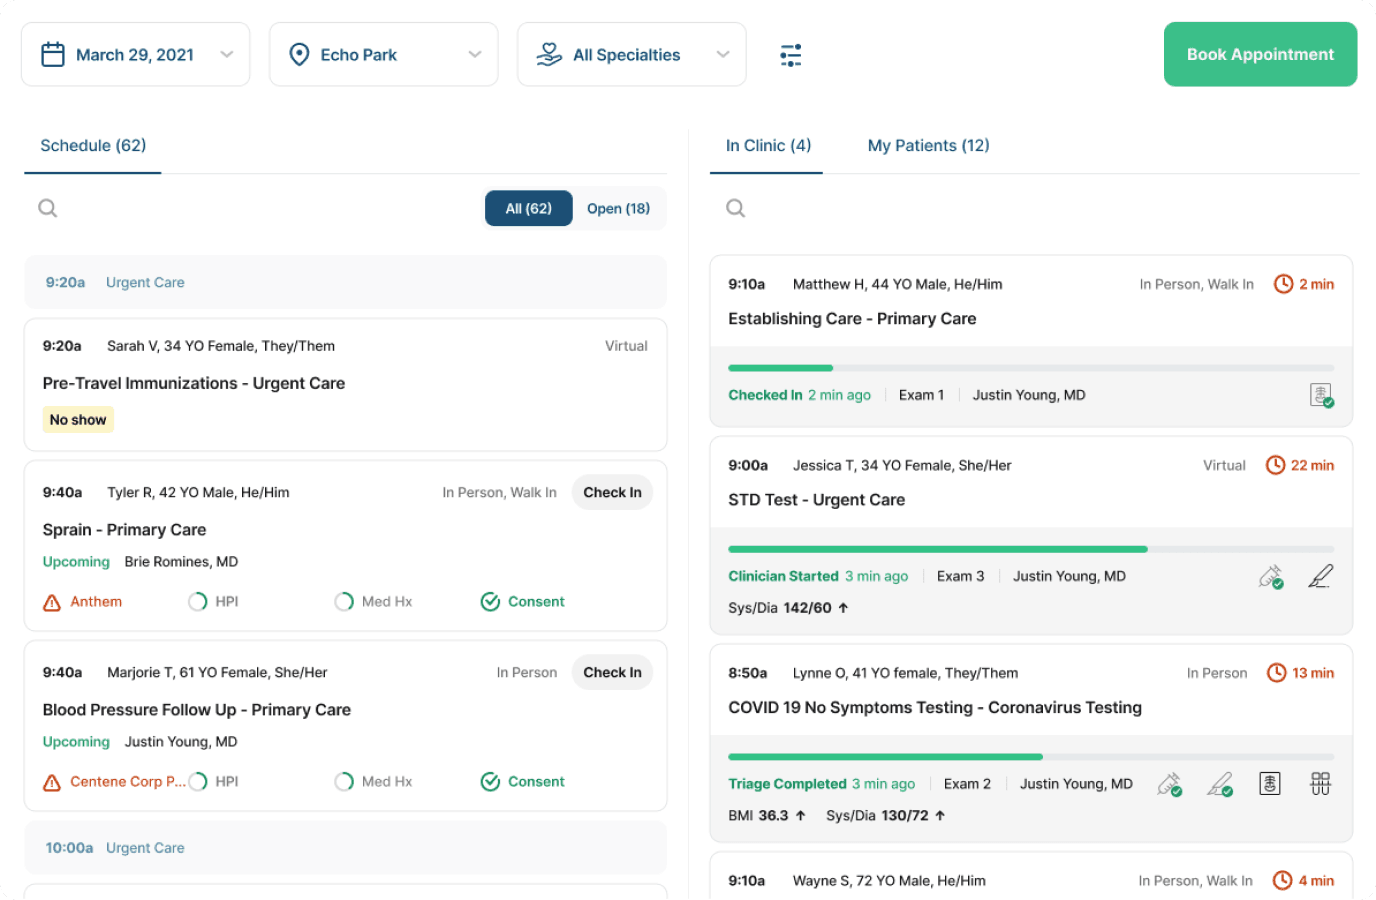Open the filter settings sliders icon
This screenshot has height=900, width=1376.
(x=790, y=55)
